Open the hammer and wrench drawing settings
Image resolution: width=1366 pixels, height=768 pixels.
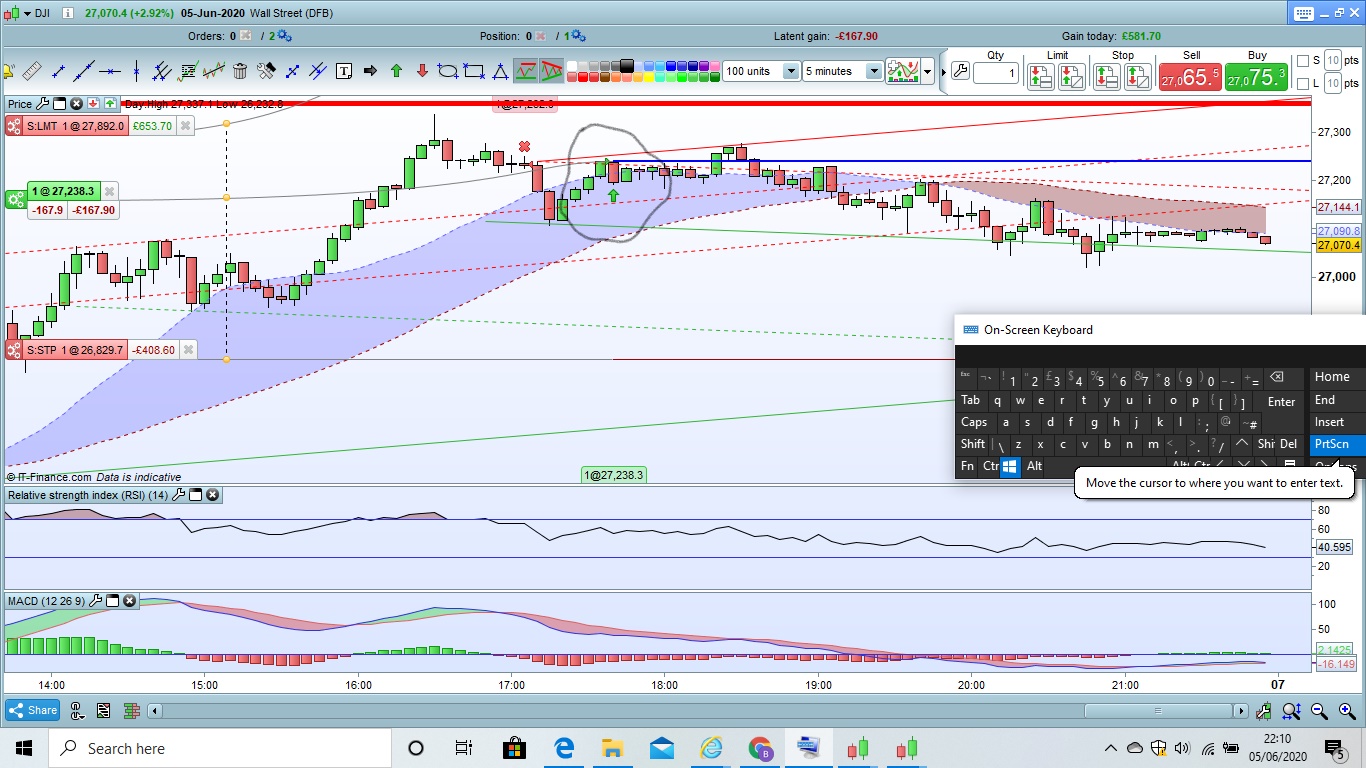click(266, 71)
